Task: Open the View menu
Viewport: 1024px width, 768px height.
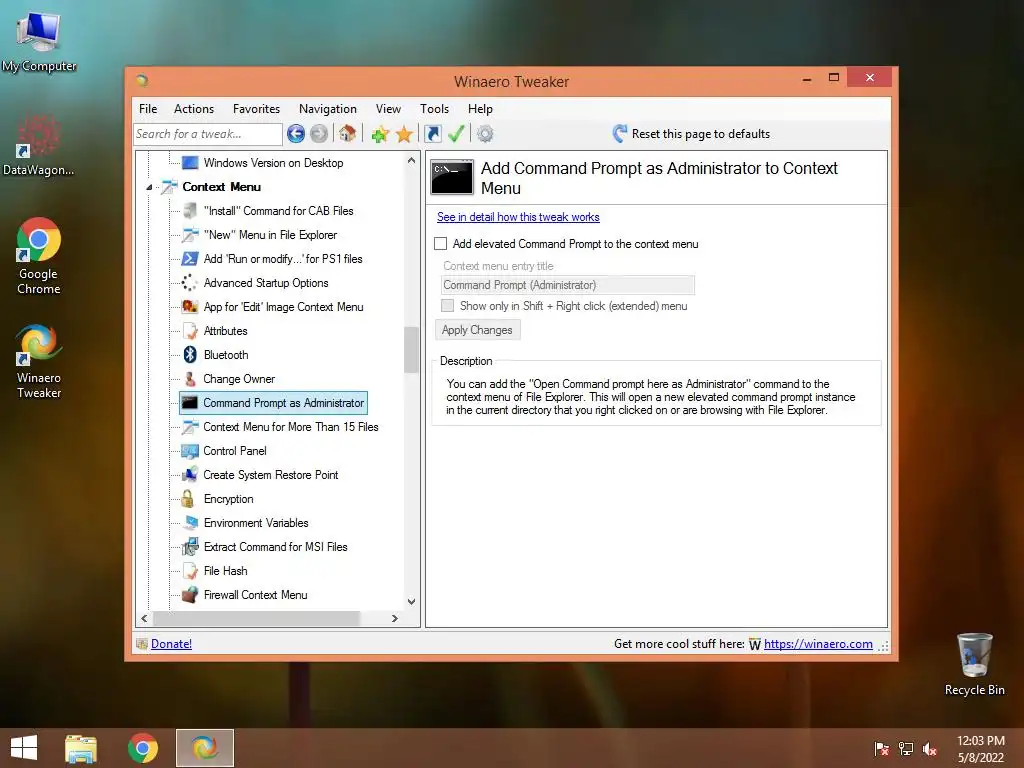Action: 388,109
